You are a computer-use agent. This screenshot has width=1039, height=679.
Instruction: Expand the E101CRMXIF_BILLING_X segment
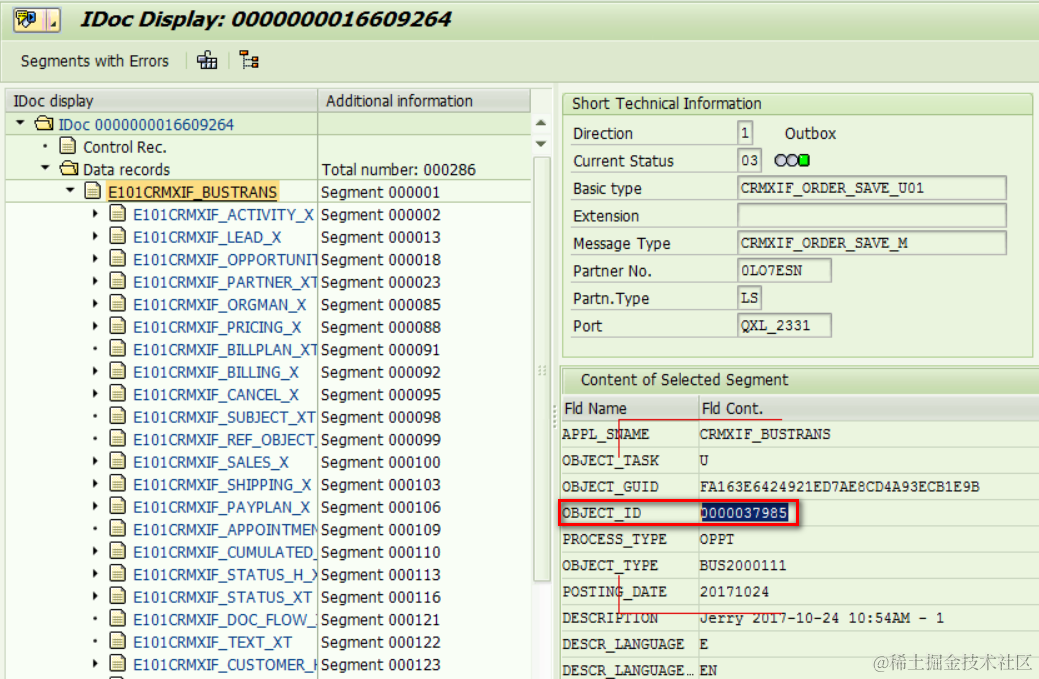tap(95, 372)
